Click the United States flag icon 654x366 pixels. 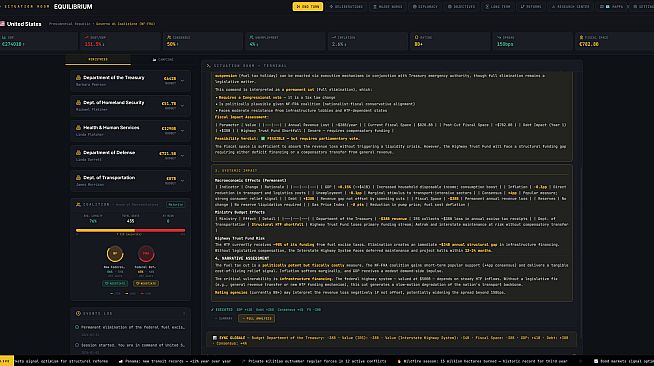(x=3, y=24)
